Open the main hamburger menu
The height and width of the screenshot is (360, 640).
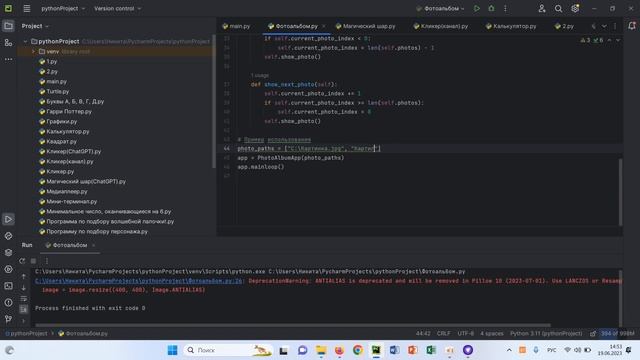[x=27, y=8]
